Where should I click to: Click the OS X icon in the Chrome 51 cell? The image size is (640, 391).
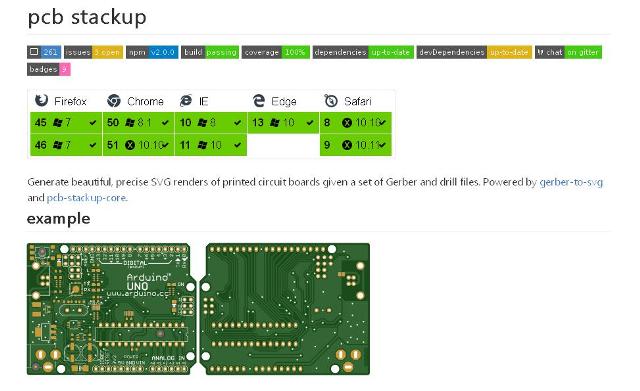(130, 145)
